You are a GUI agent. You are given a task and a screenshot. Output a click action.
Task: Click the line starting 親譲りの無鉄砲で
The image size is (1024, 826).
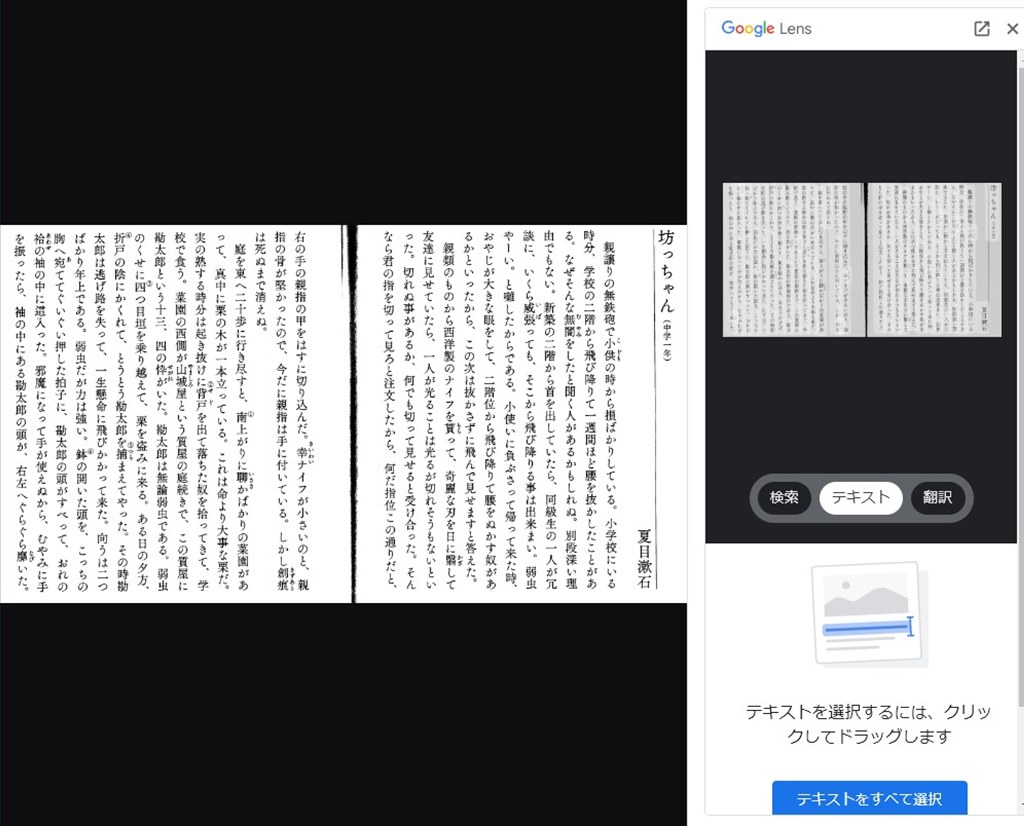610,415
